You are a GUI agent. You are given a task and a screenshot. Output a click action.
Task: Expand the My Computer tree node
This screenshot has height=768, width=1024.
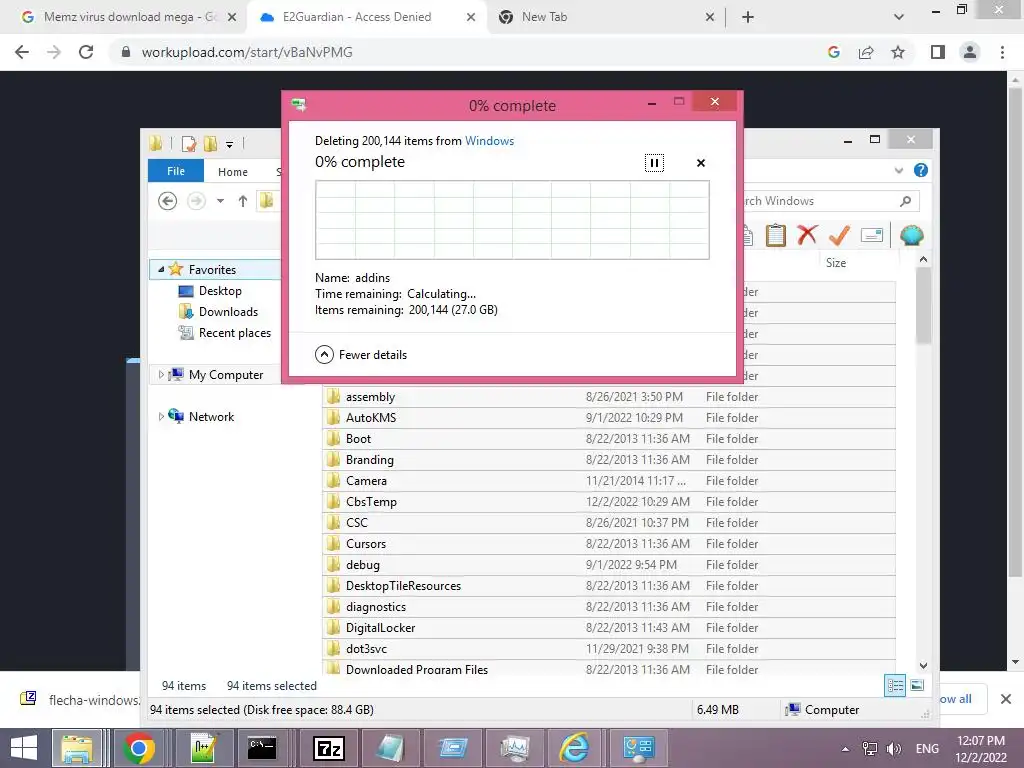coord(161,374)
